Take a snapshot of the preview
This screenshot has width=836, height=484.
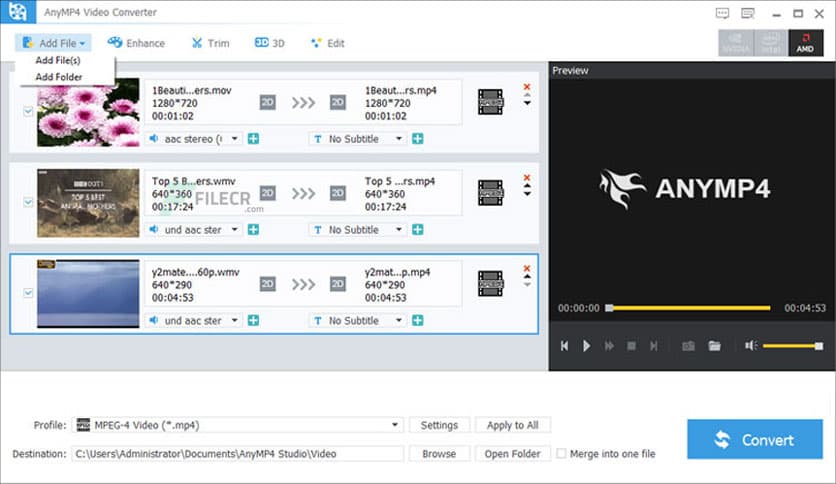[x=688, y=346]
